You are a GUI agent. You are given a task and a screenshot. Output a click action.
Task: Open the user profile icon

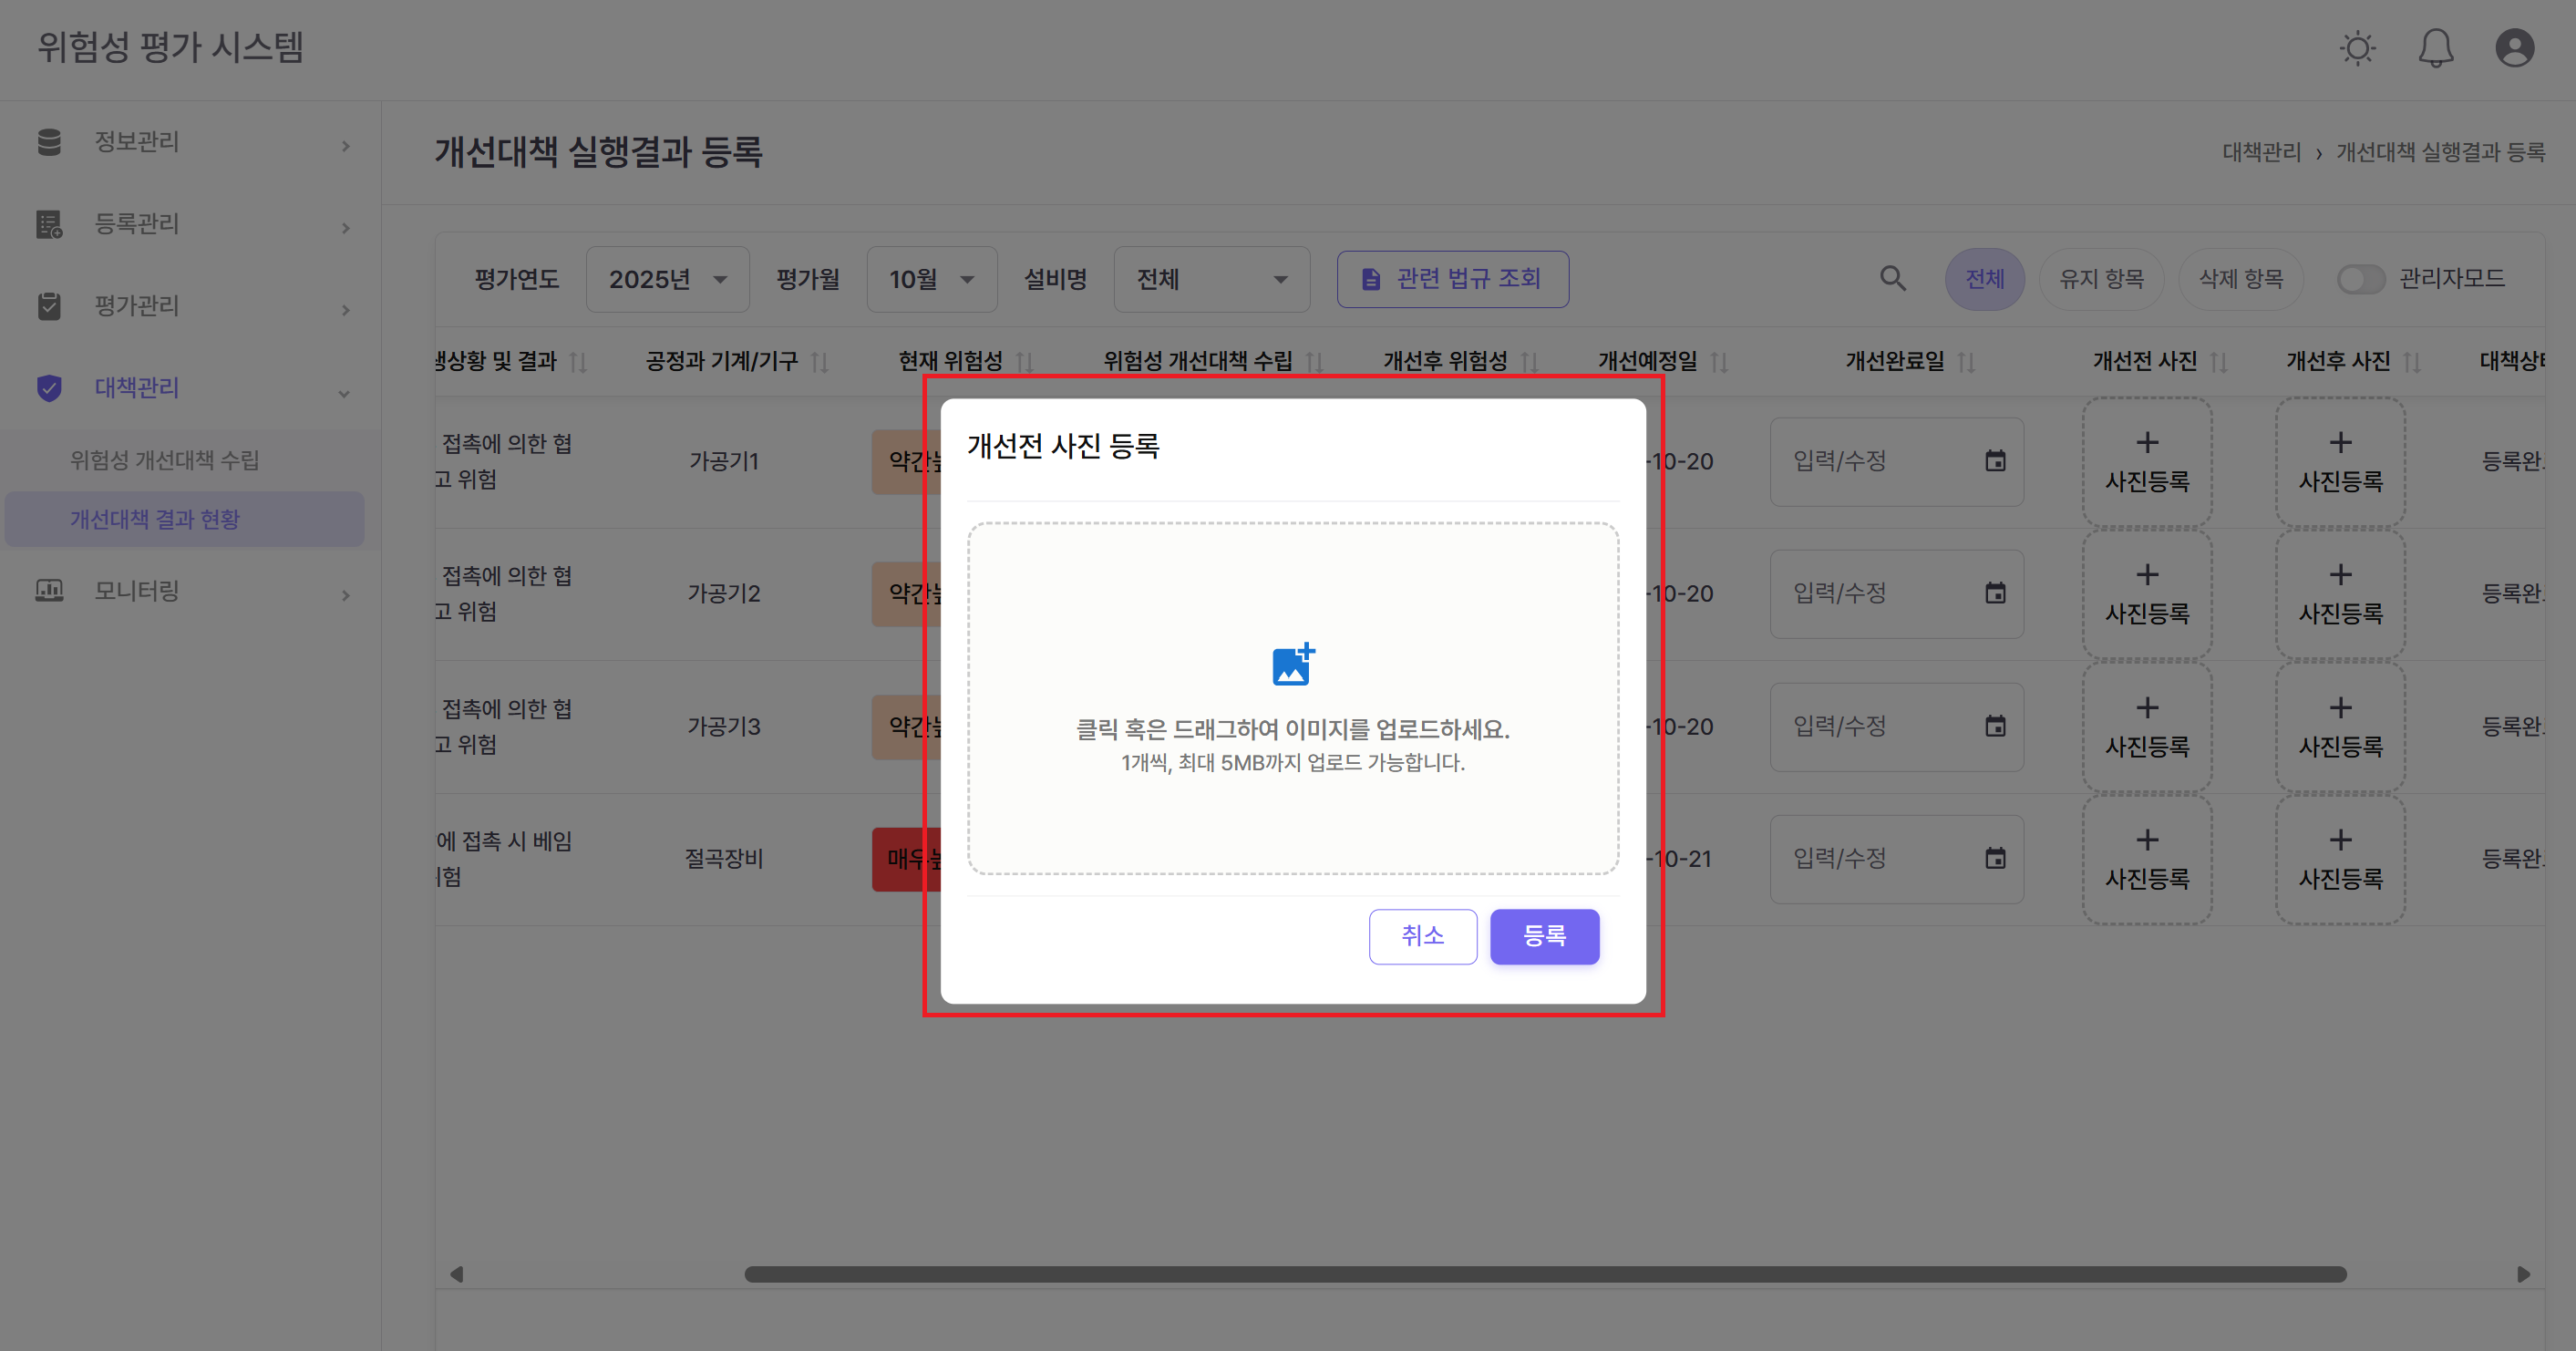pos(2514,48)
